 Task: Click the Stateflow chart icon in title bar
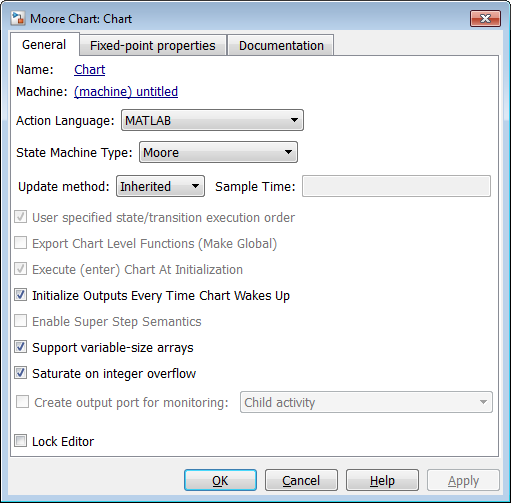click(17, 18)
